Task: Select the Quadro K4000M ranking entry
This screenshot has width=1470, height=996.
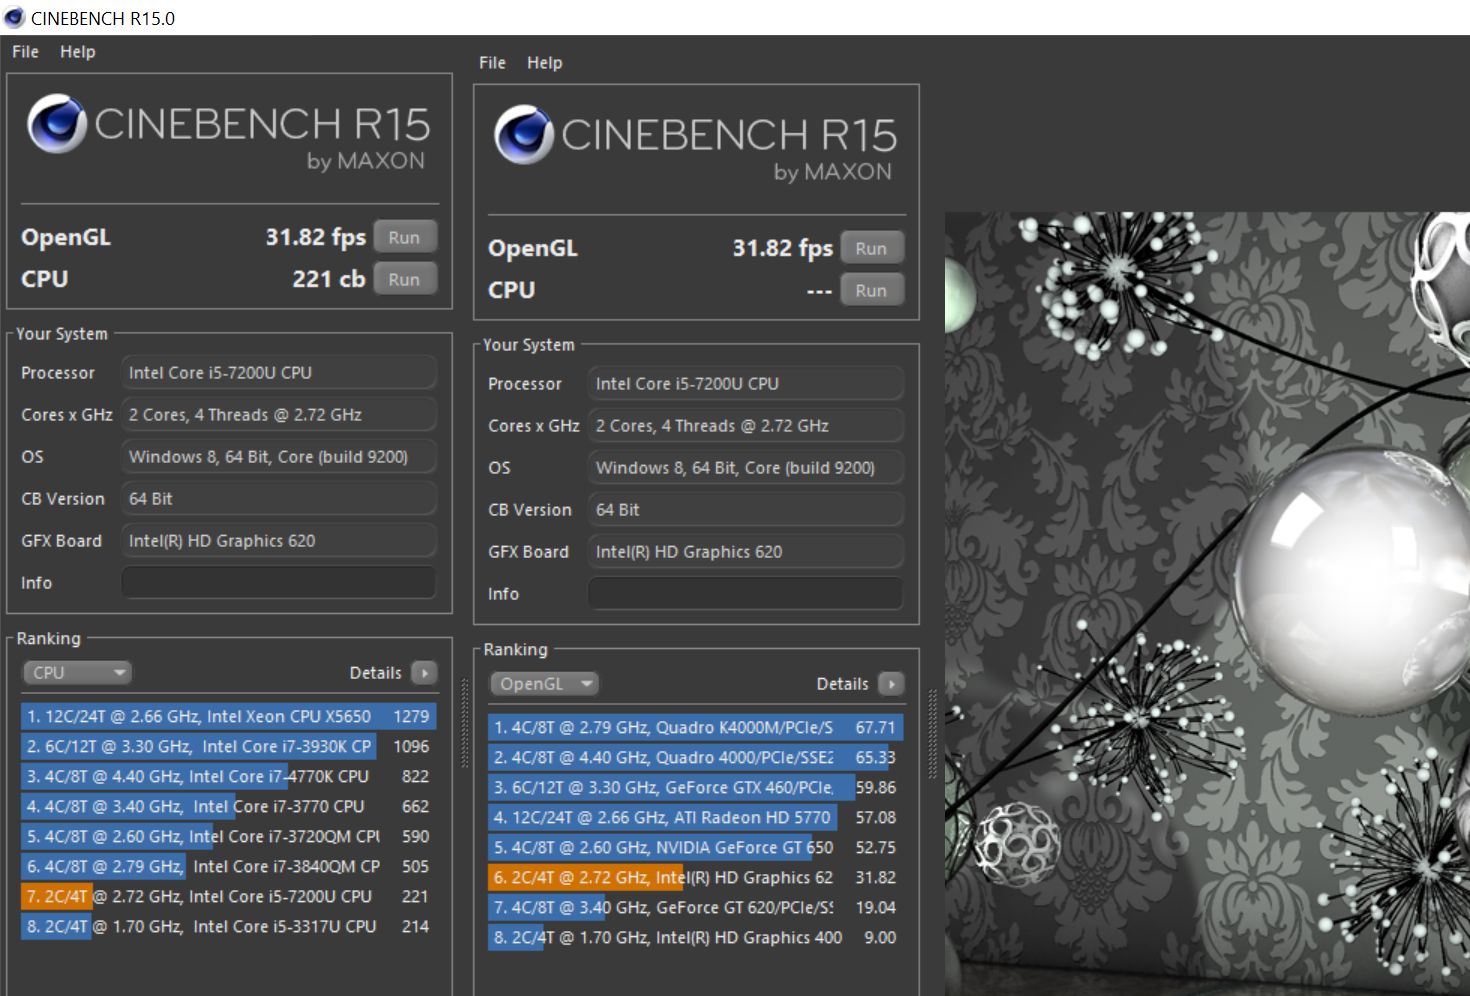Action: pyautogui.click(x=695, y=727)
